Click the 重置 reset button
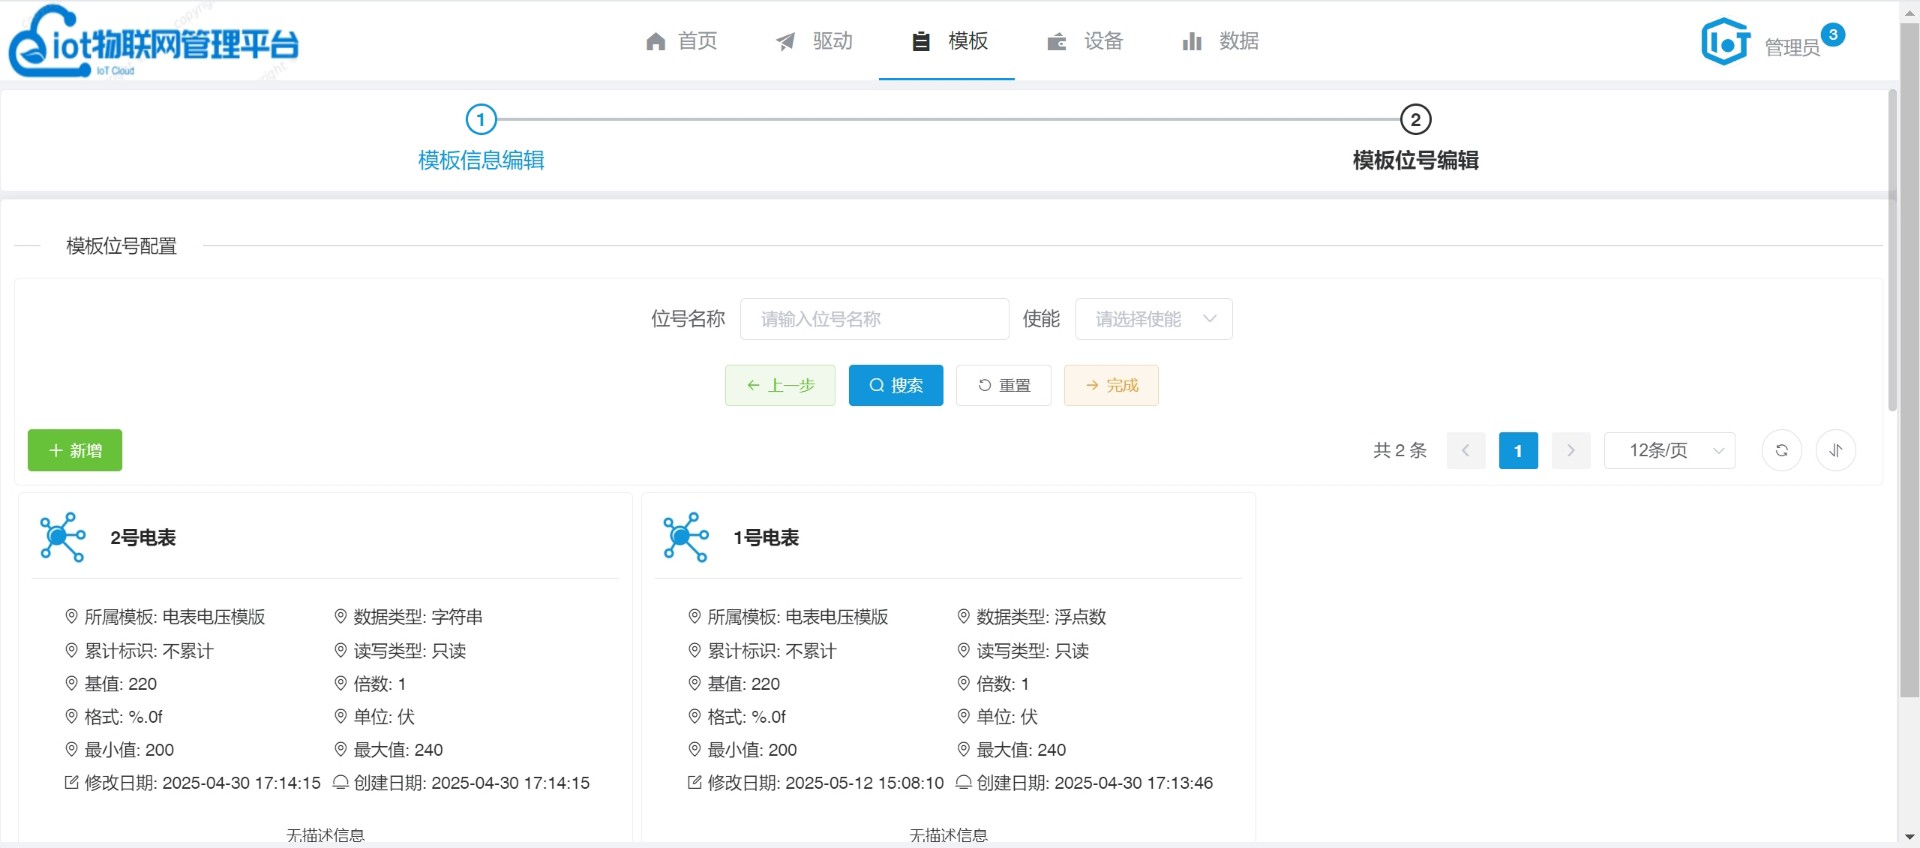Viewport: 1920px width, 848px height. 1003,385
